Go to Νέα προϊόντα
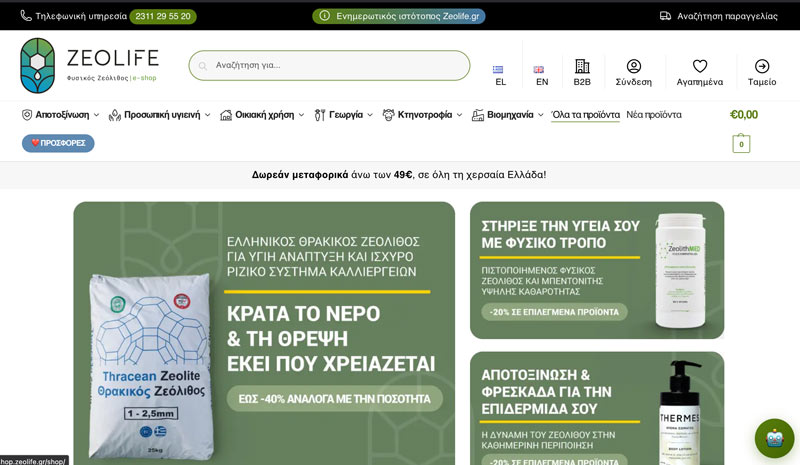 [654, 115]
